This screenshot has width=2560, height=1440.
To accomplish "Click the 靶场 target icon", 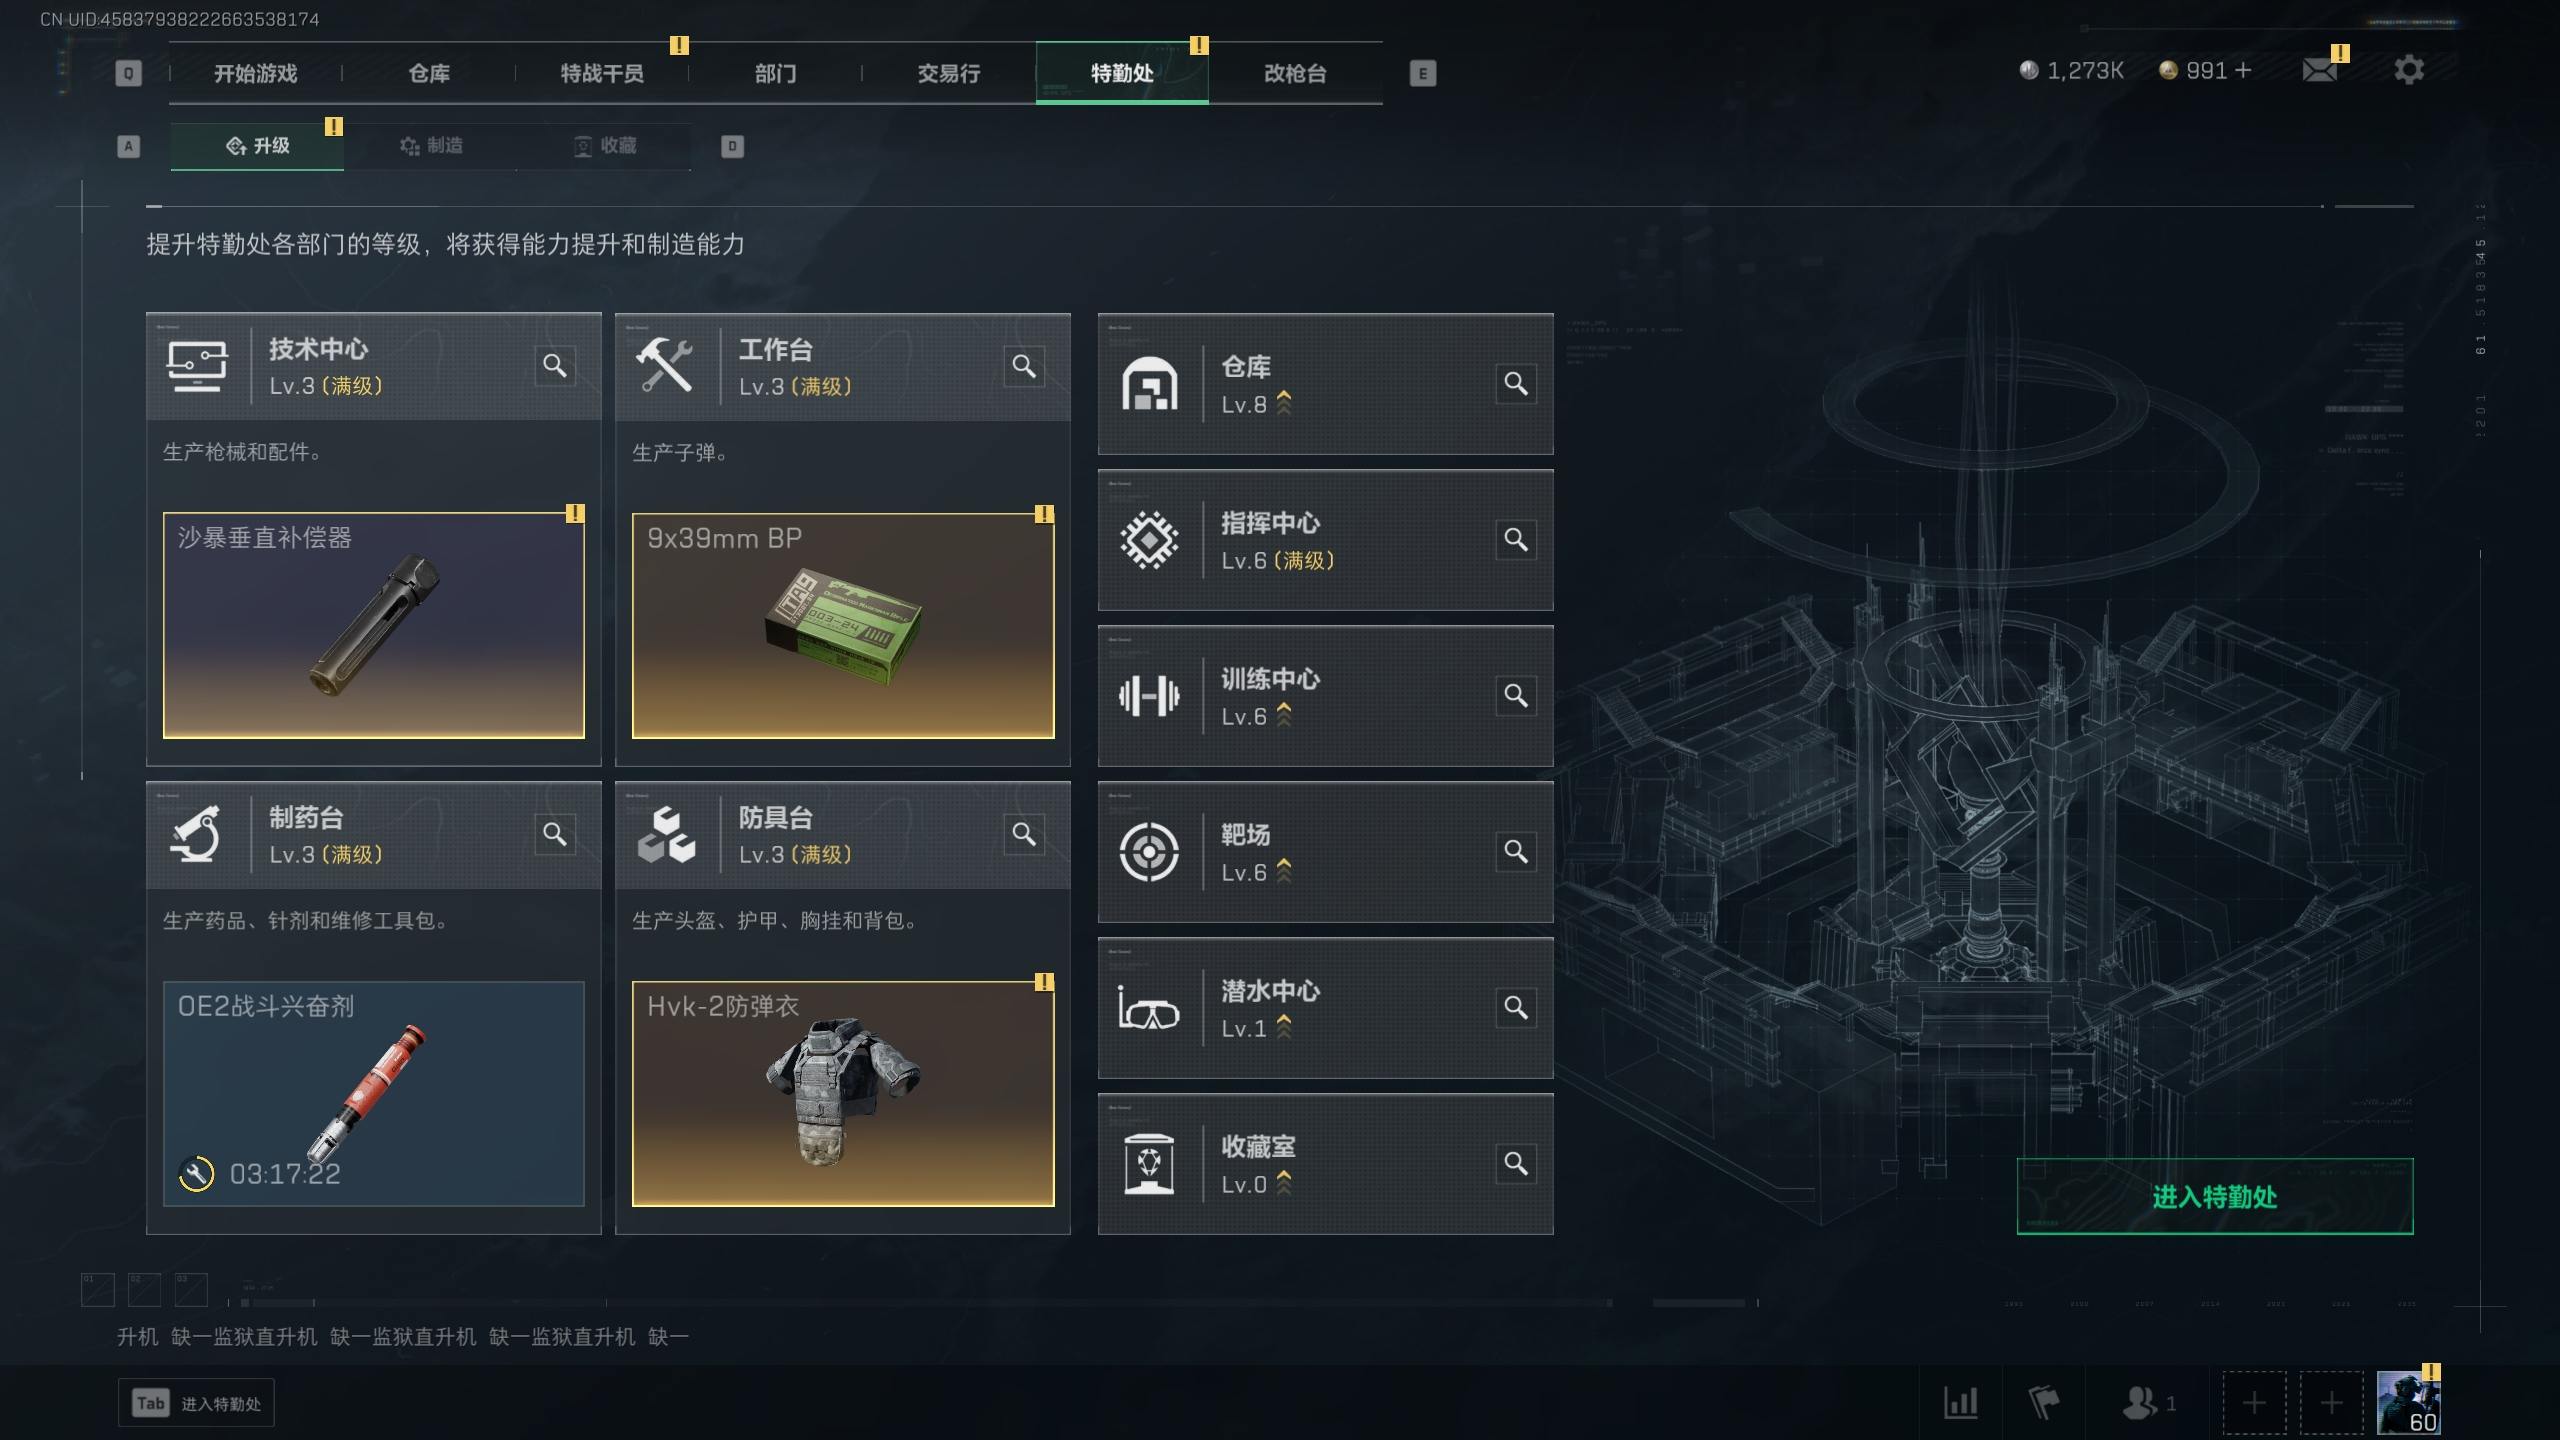I will [1149, 852].
